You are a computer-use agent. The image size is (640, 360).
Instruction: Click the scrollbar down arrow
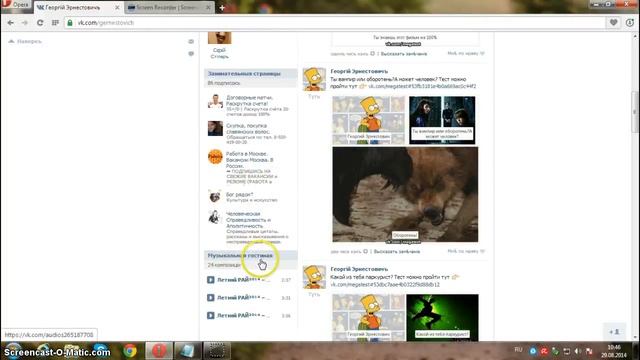coord(635,337)
